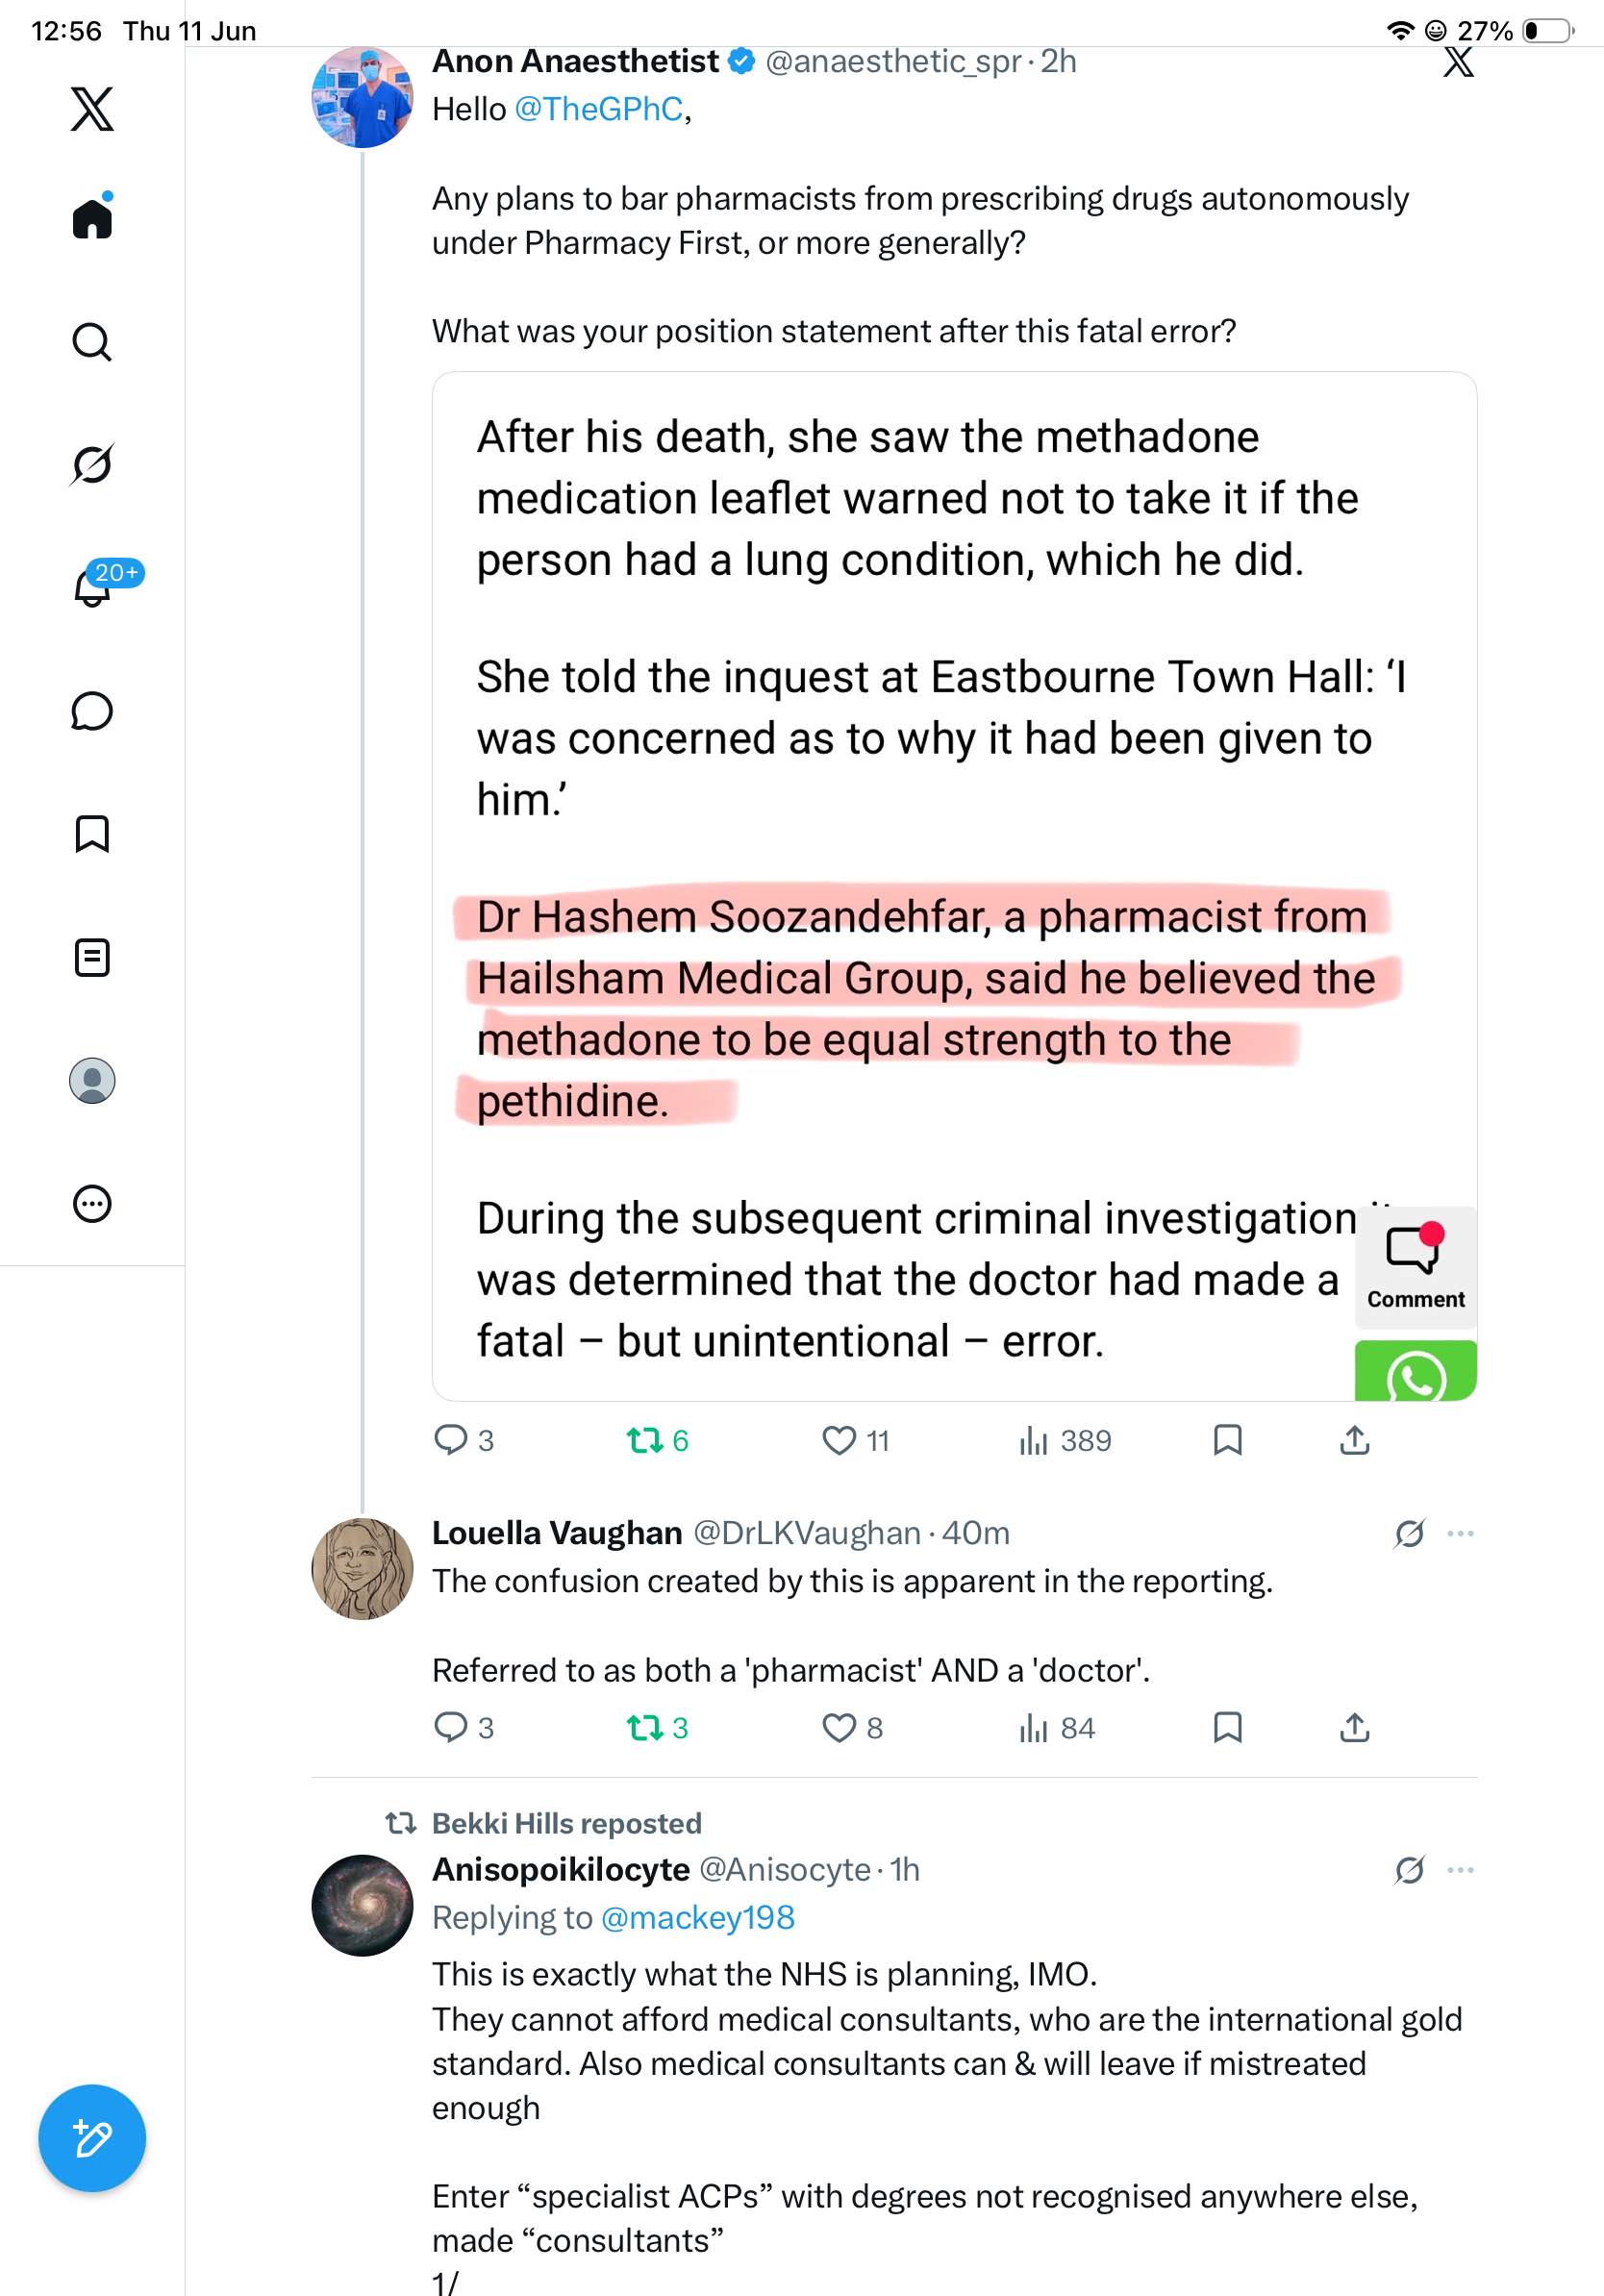The image size is (1604, 2296).
Task: Tap the compose post floating button
Action: pos(92,2138)
